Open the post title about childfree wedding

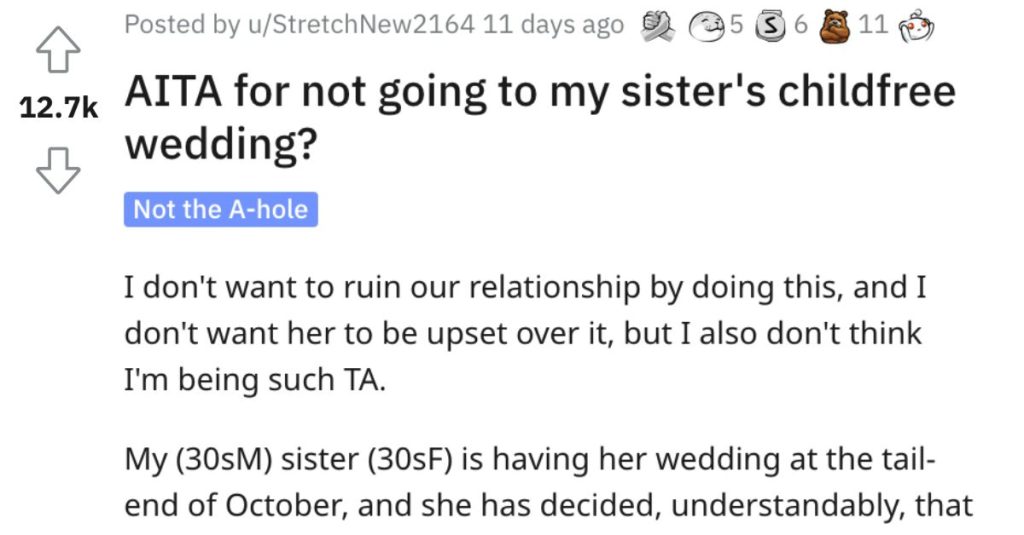pyautogui.click(x=540, y=93)
